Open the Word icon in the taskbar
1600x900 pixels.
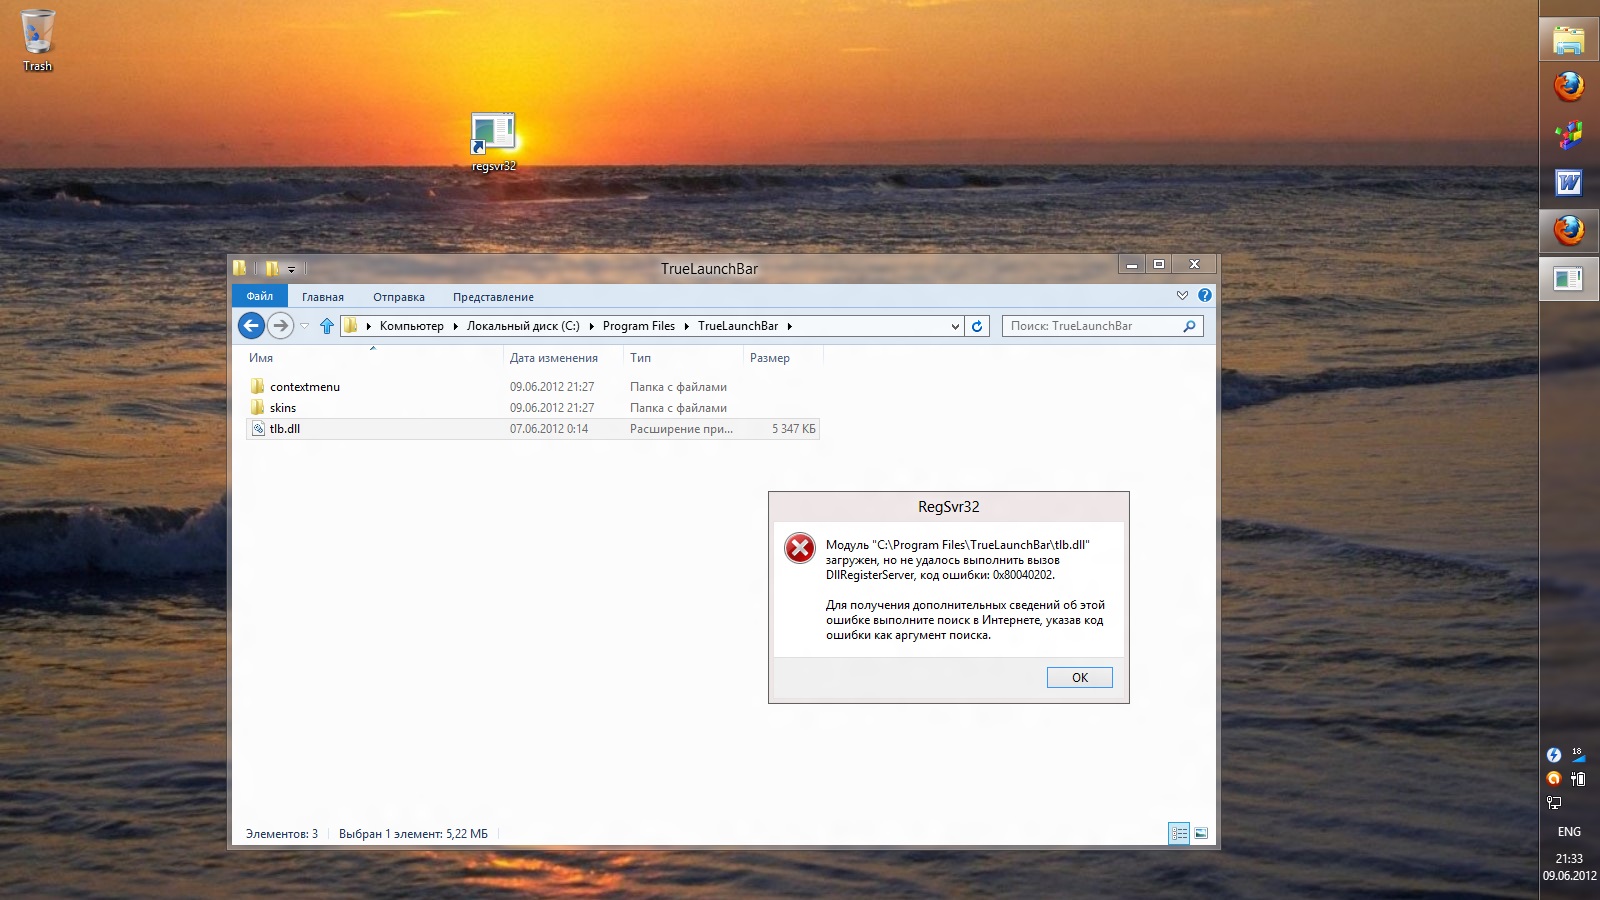click(x=1568, y=183)
